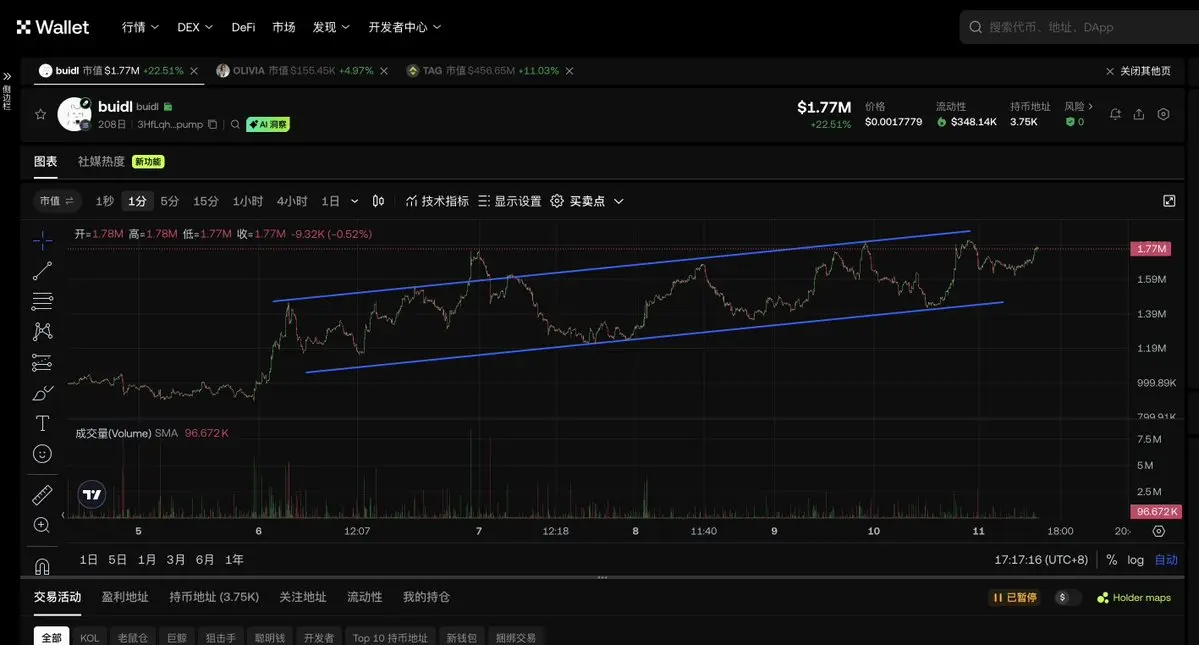Expand the 行情 navigation dropdown

pyautogui.click(x=140, y=28)
